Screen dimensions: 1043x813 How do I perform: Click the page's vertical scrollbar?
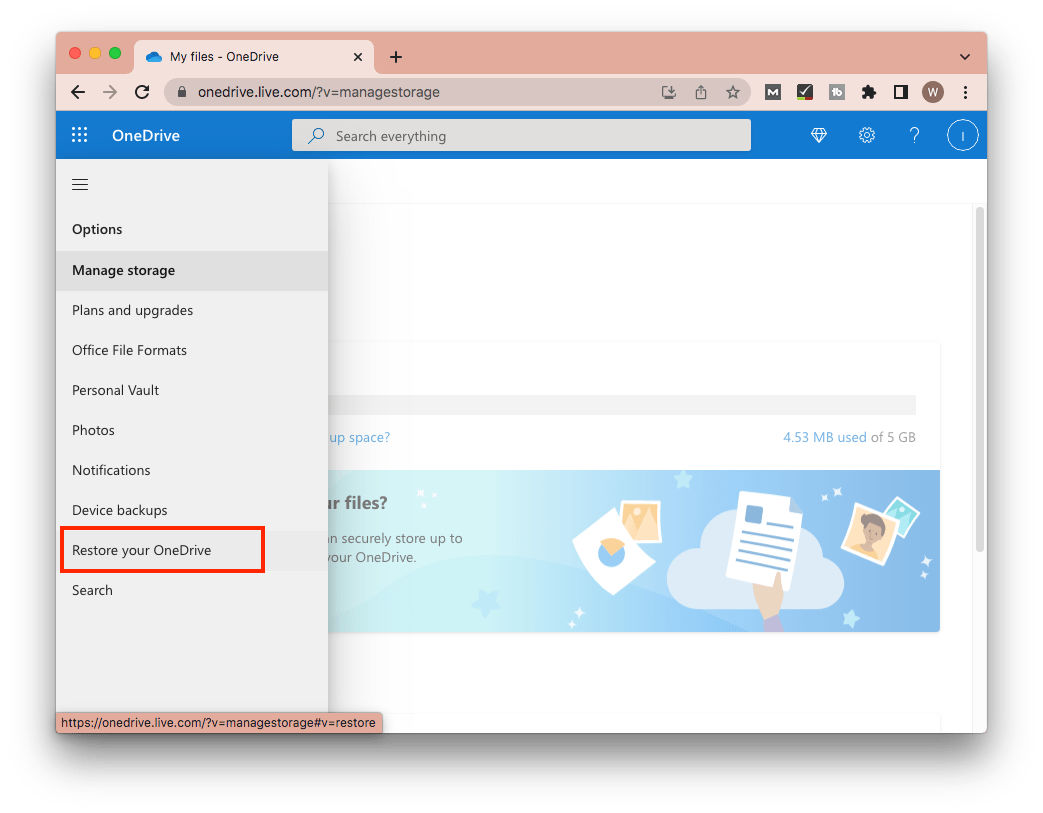click(x=980, y=380)
